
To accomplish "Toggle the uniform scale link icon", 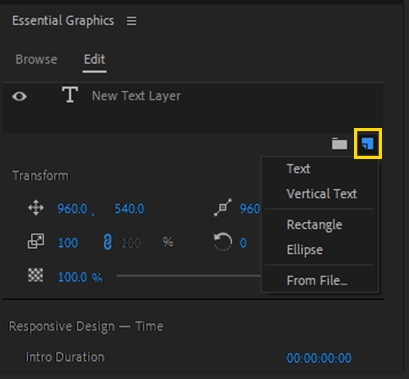I will pos(107,242).
